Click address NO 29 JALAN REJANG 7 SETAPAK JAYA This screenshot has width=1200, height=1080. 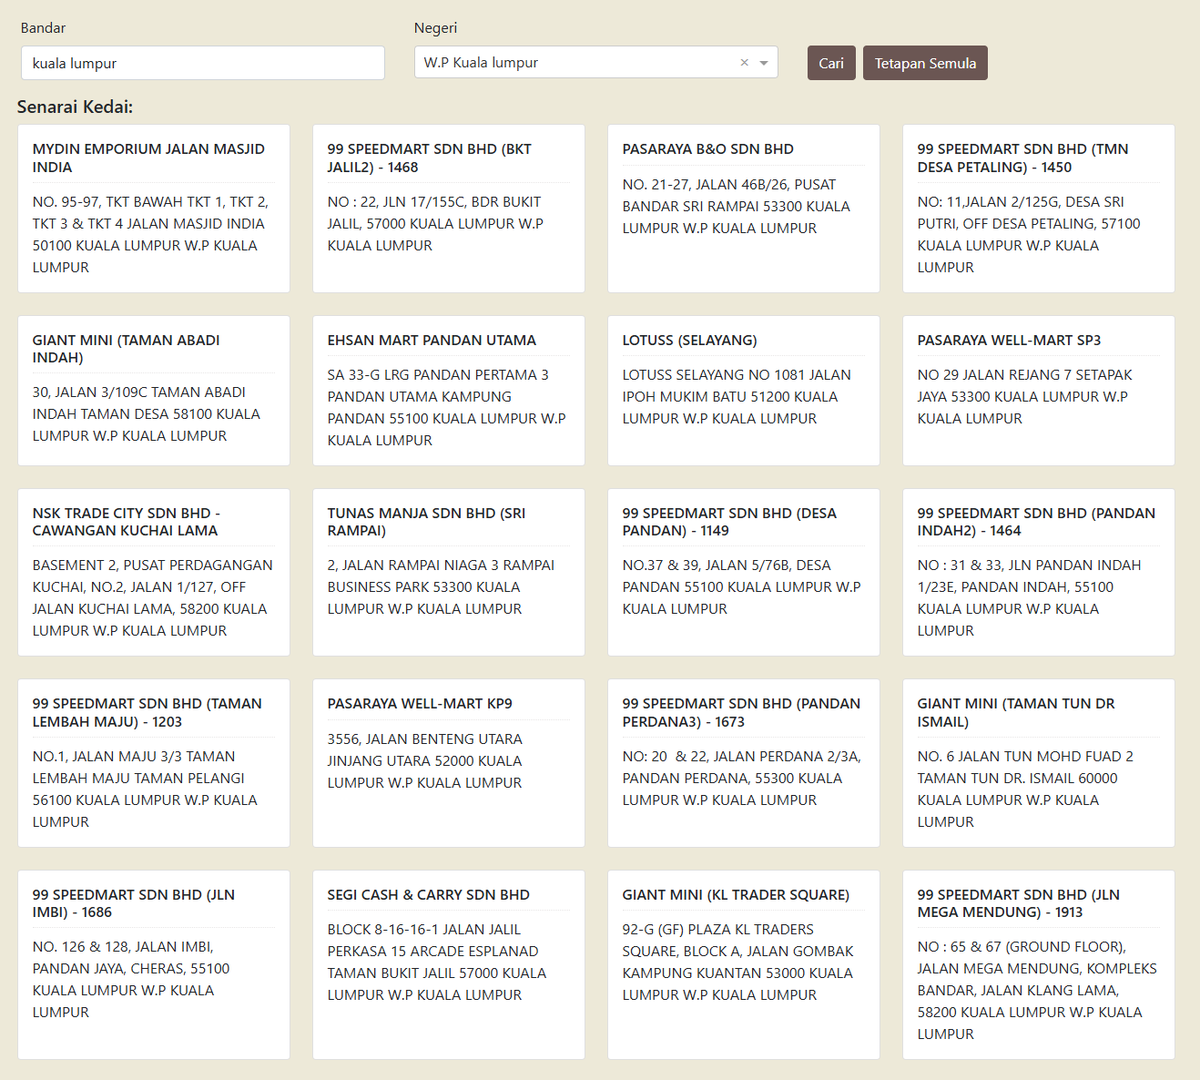tap(1025, 397)
